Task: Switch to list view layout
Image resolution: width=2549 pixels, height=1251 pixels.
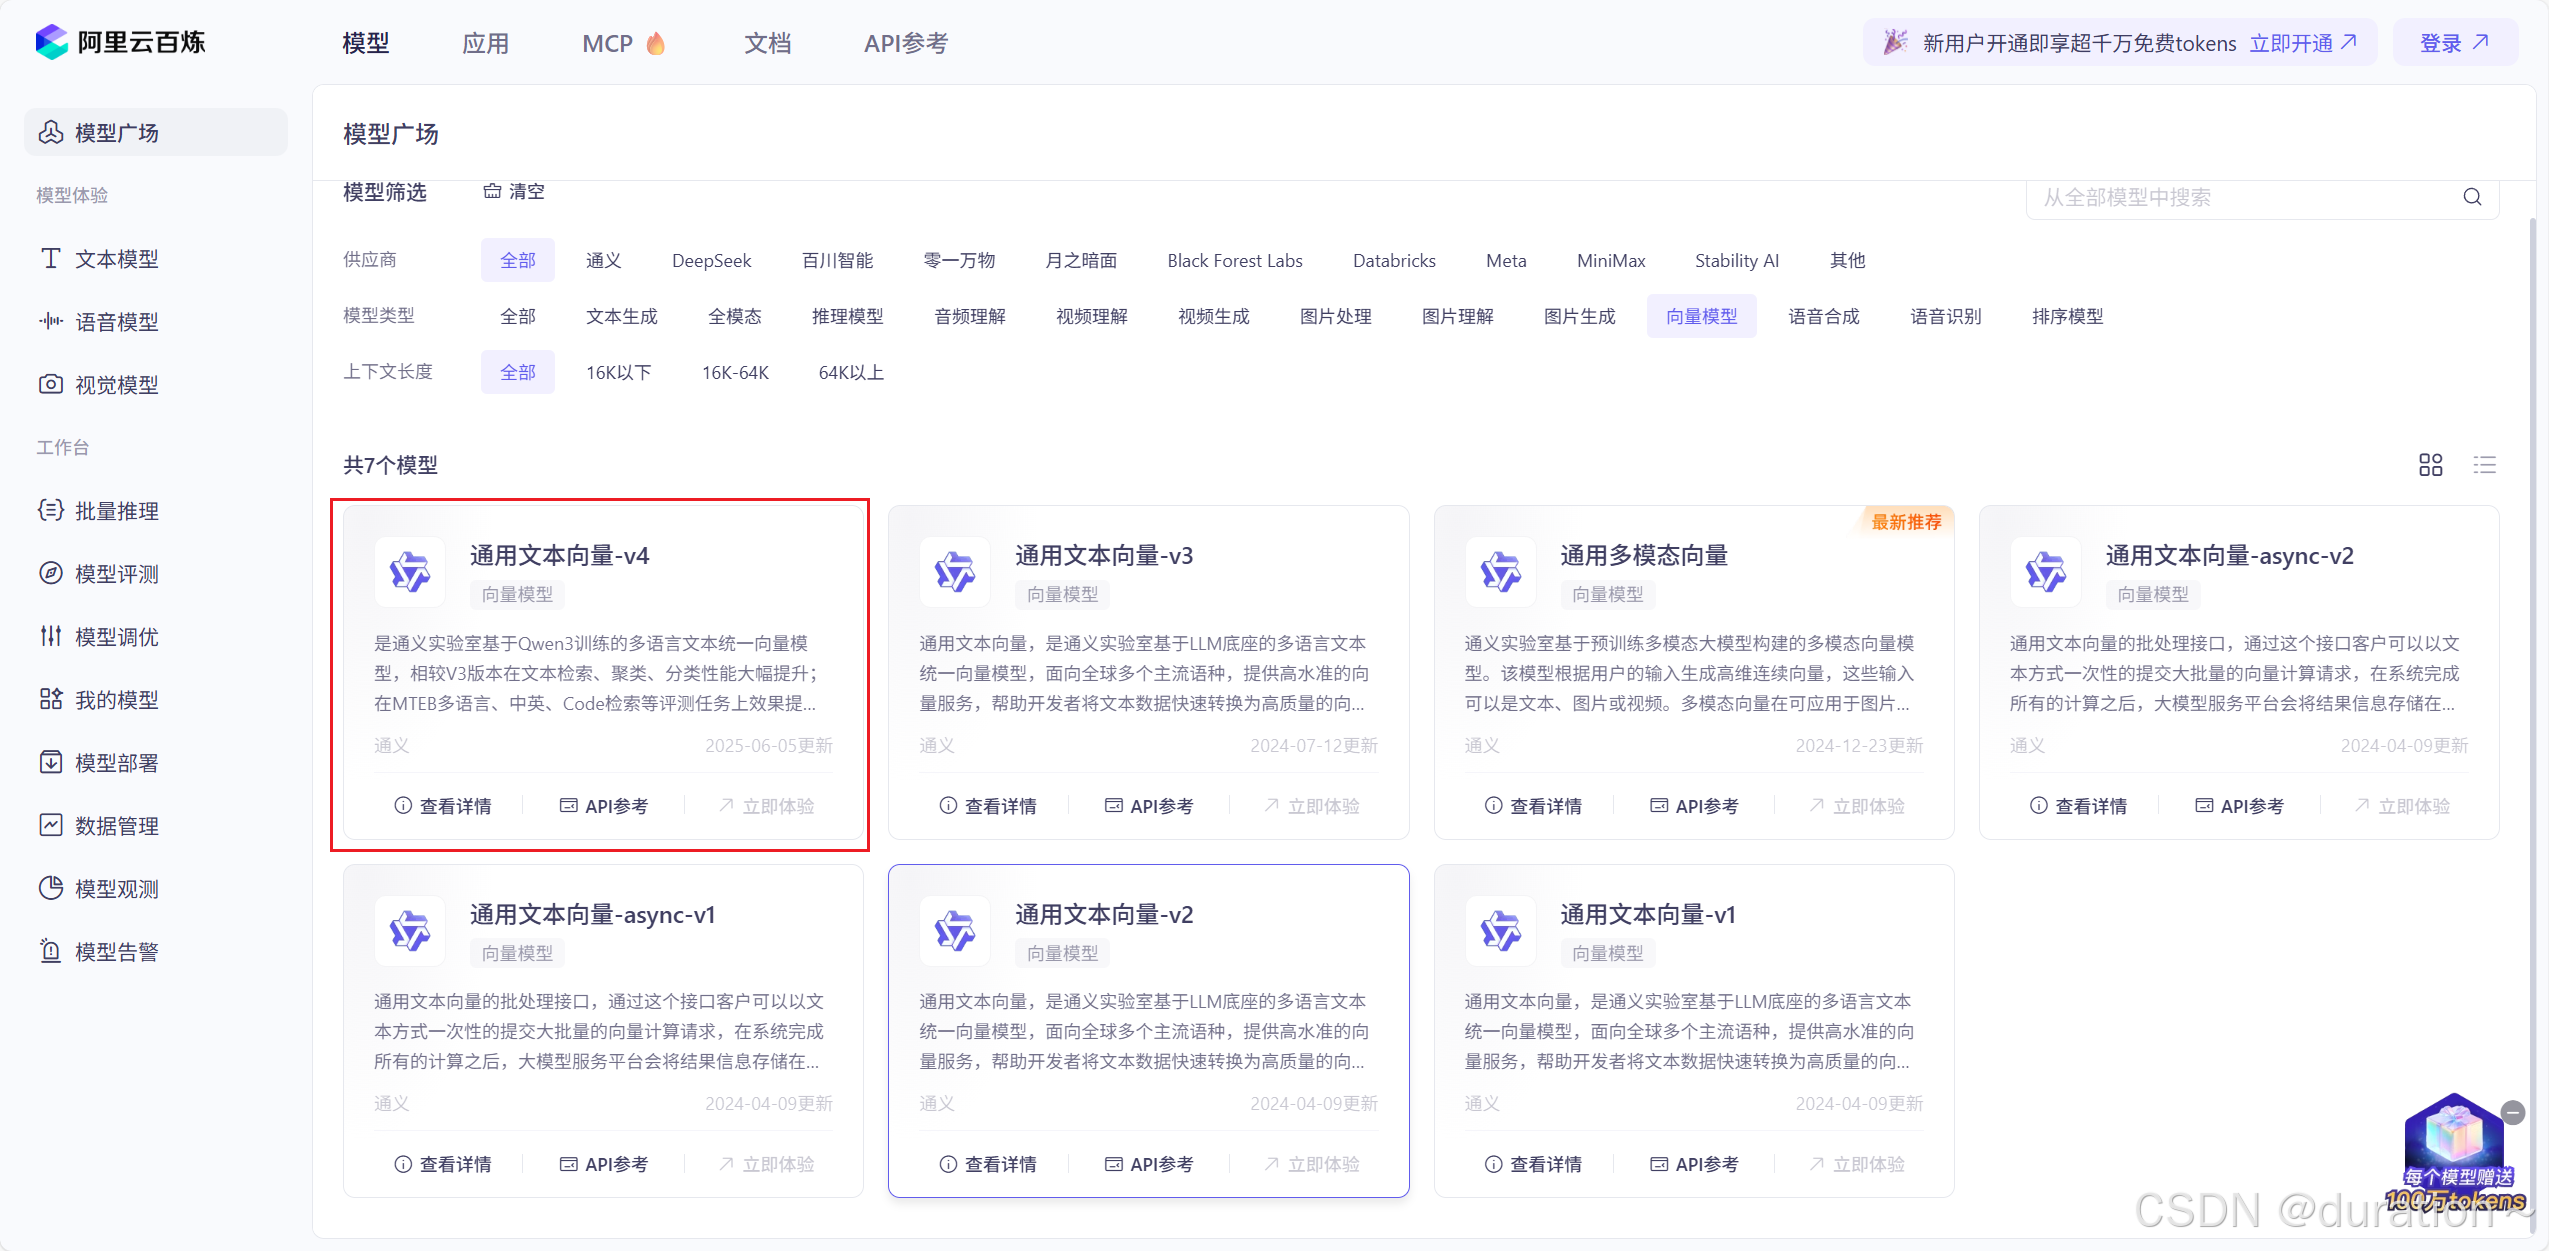Action: (x=2485, y=465)
